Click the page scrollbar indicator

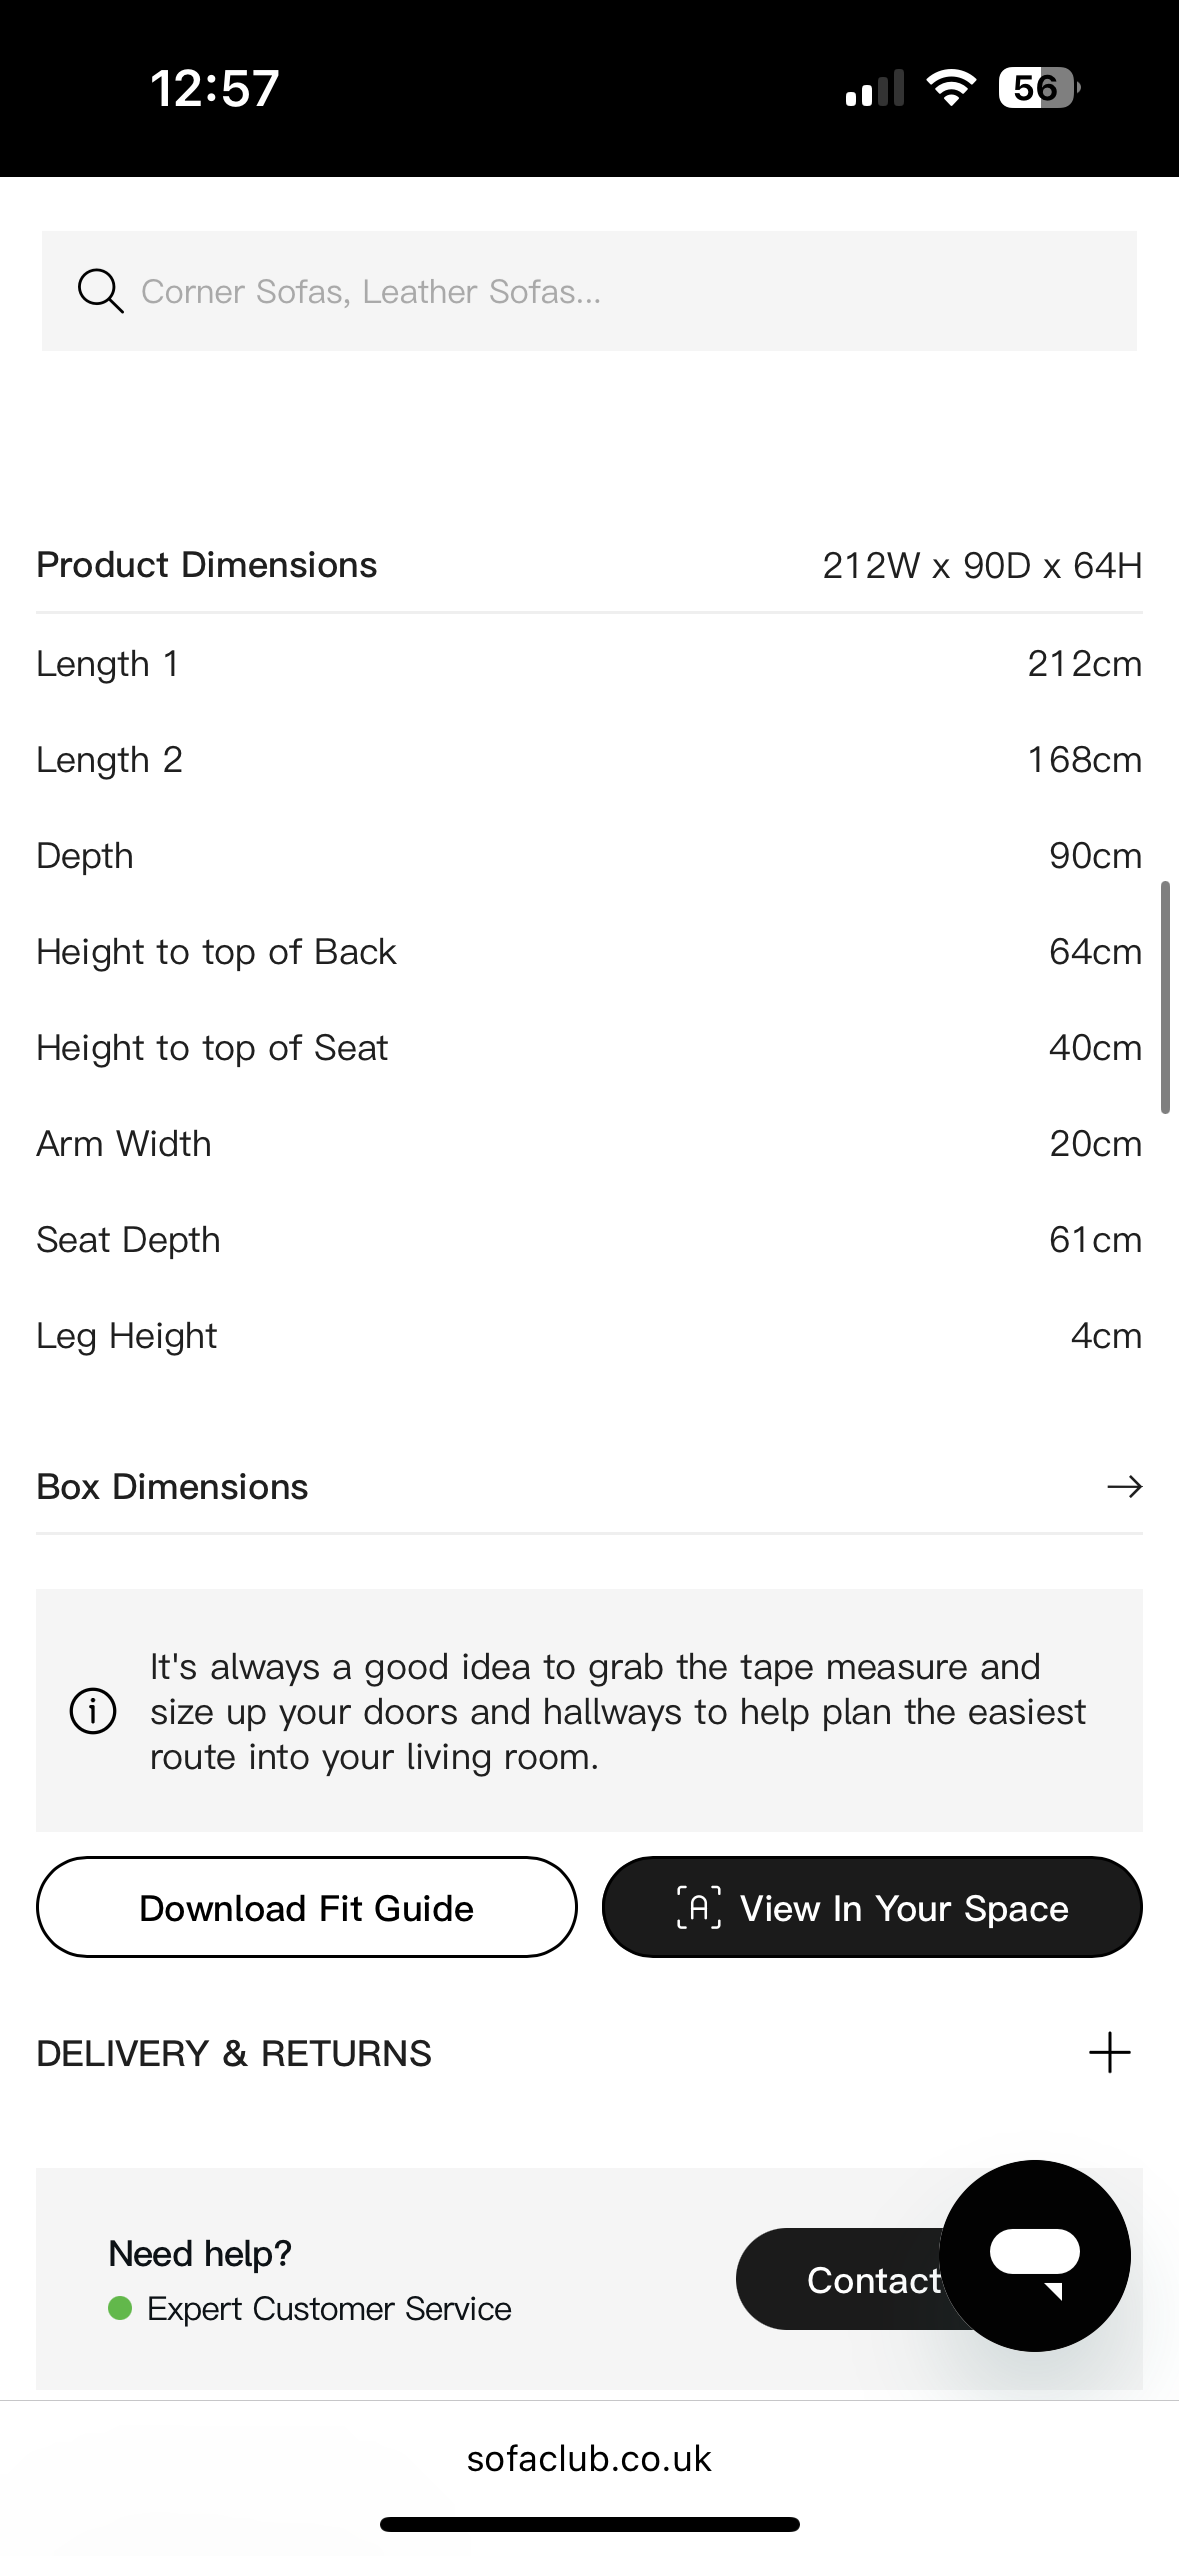coord(1165,997)
